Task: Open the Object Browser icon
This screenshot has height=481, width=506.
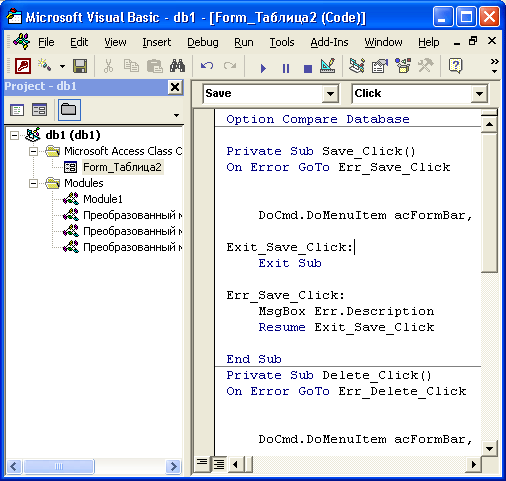Action: (403, 66)
